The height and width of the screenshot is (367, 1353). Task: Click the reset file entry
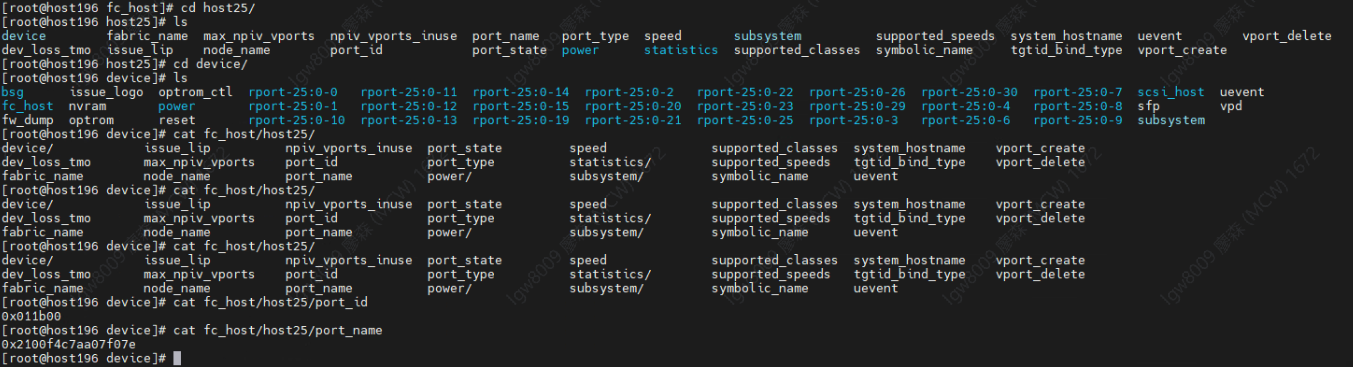pos(178,120)
